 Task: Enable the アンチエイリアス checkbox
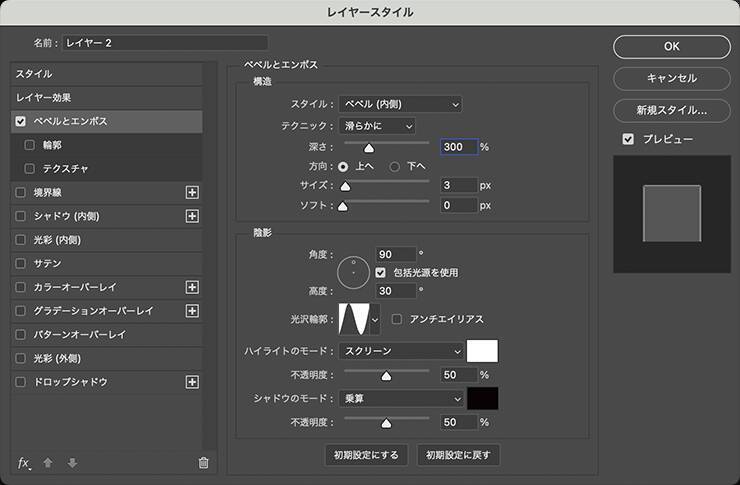[x=398, y=319]
